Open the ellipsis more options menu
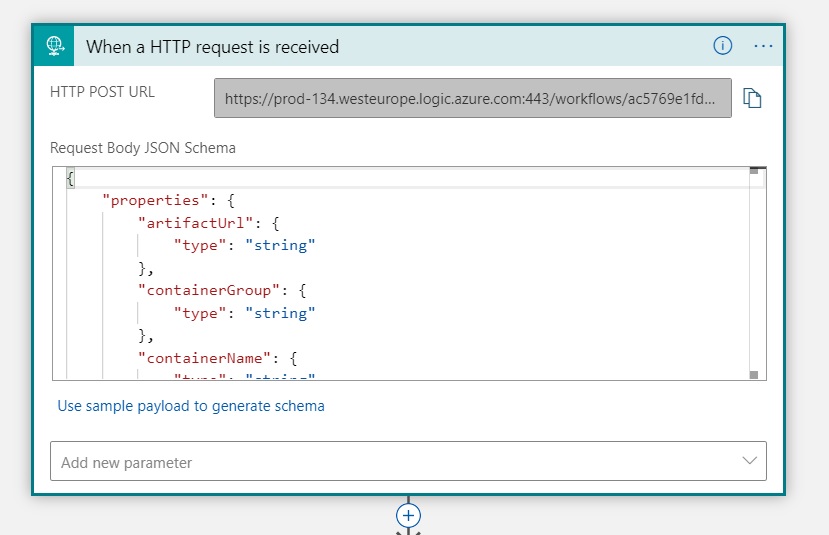 tap(763, 46)
